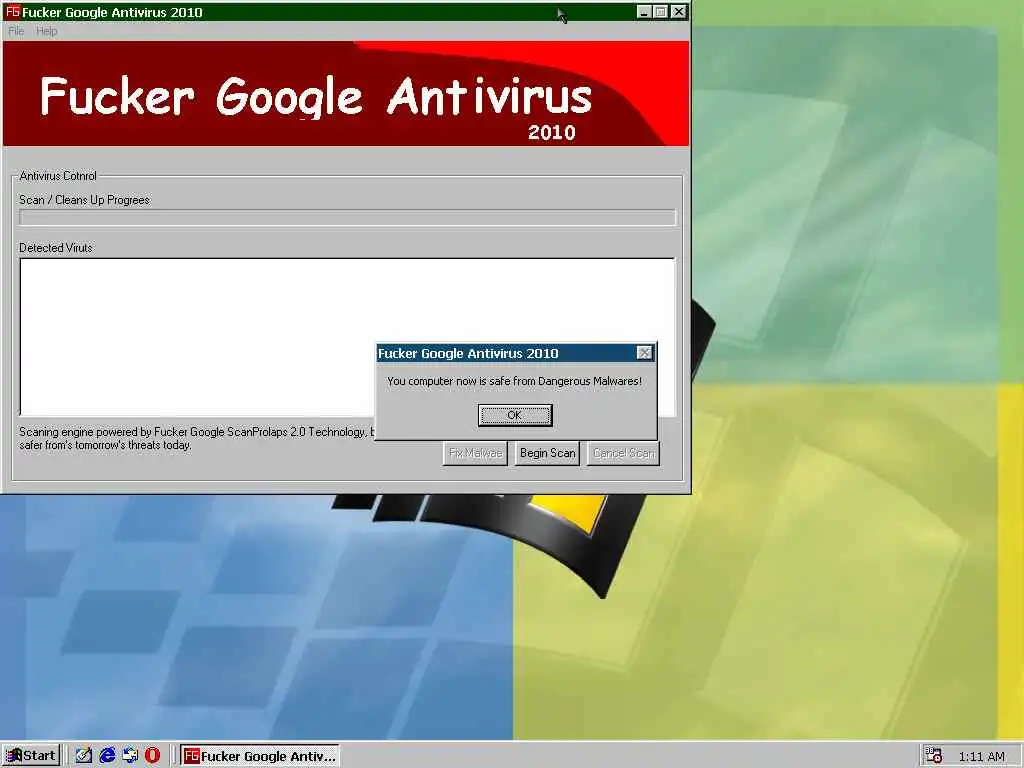The image size is (1024, 768).
Task: Click the Begin Scan button
Action: pyautogui.click(x=547, y=453)
